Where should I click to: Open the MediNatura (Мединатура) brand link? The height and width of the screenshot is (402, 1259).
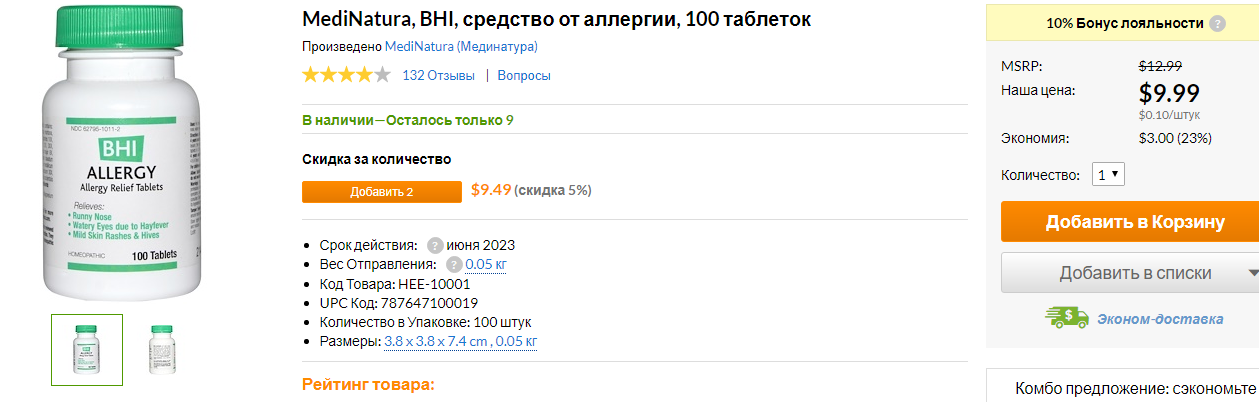461,46
